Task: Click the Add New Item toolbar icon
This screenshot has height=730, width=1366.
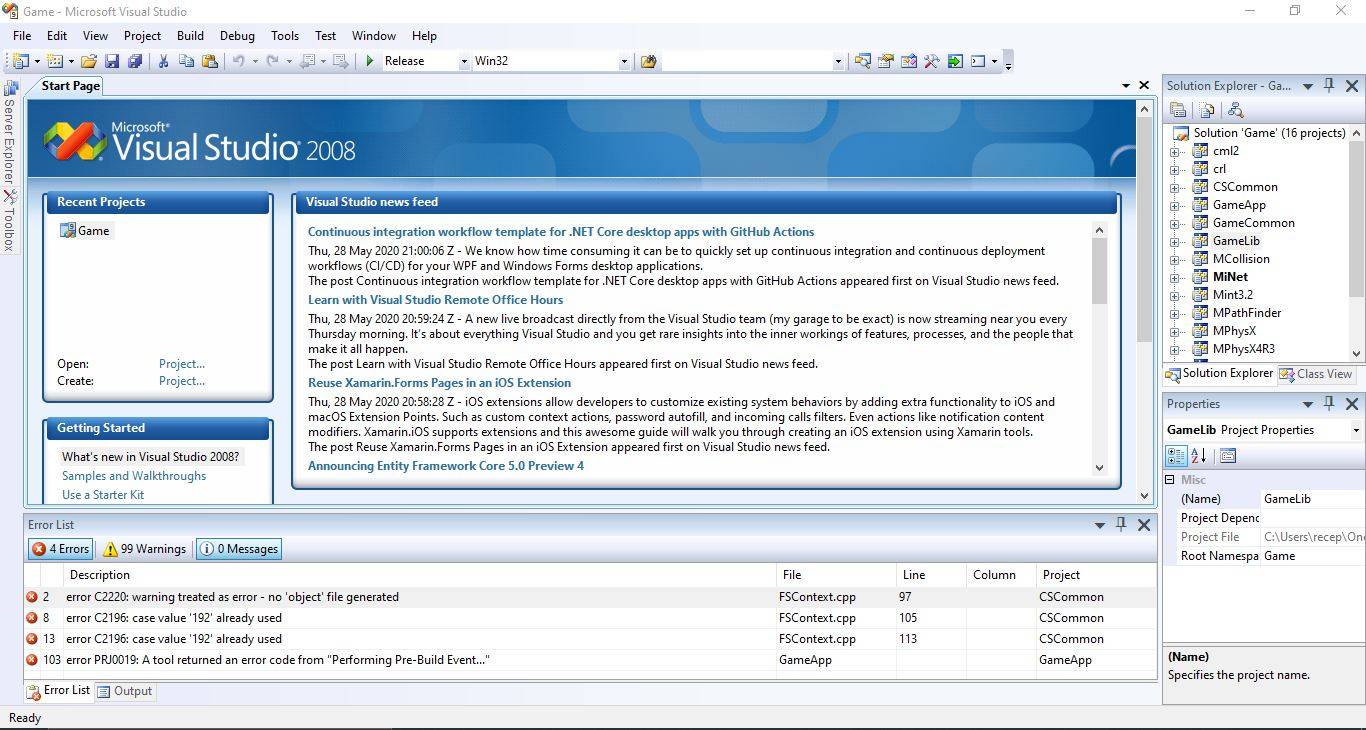Action: tap(55, 61)
